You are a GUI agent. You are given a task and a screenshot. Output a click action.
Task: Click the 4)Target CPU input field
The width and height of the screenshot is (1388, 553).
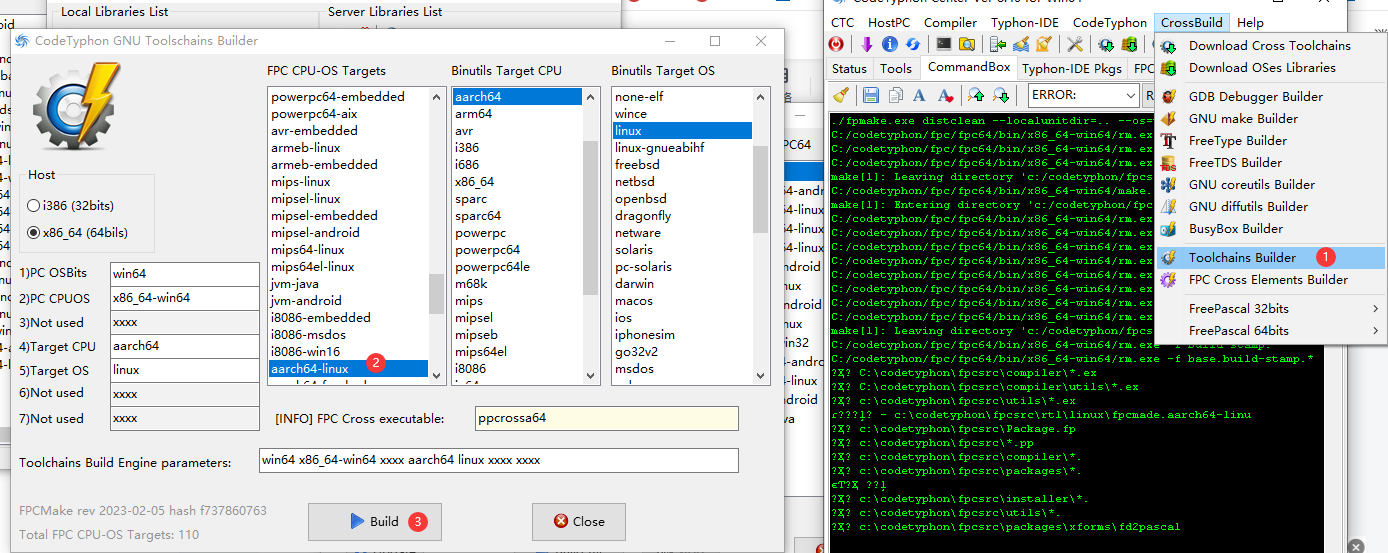pos(184,346)
